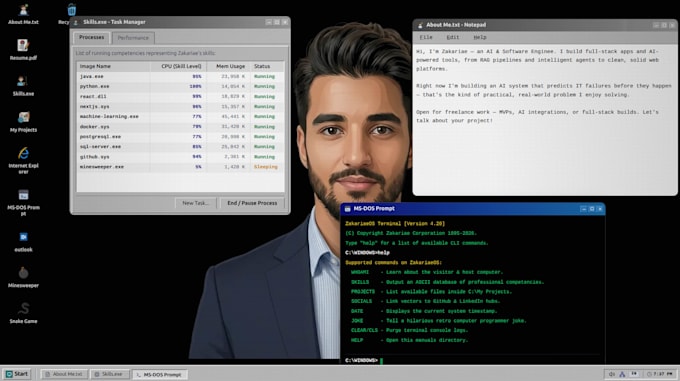680x381 pixels.
Task: Click the Task Manager title bar icon
Action: click(76, 22)
